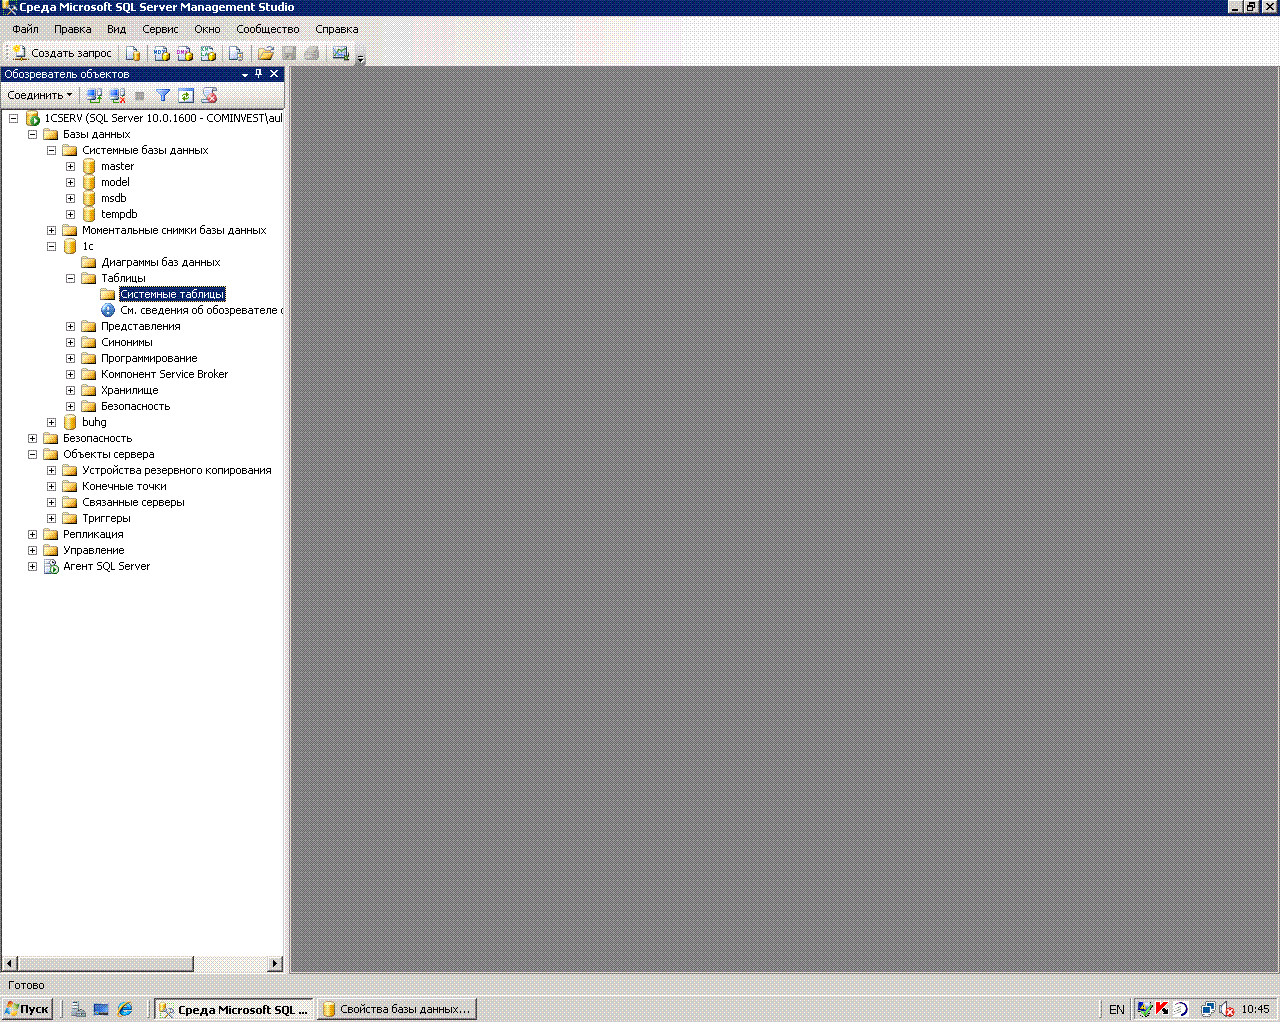Click the Stop icon in Object Explorer
Viewport: 1280px width, 1024px height.
(140, 95)
